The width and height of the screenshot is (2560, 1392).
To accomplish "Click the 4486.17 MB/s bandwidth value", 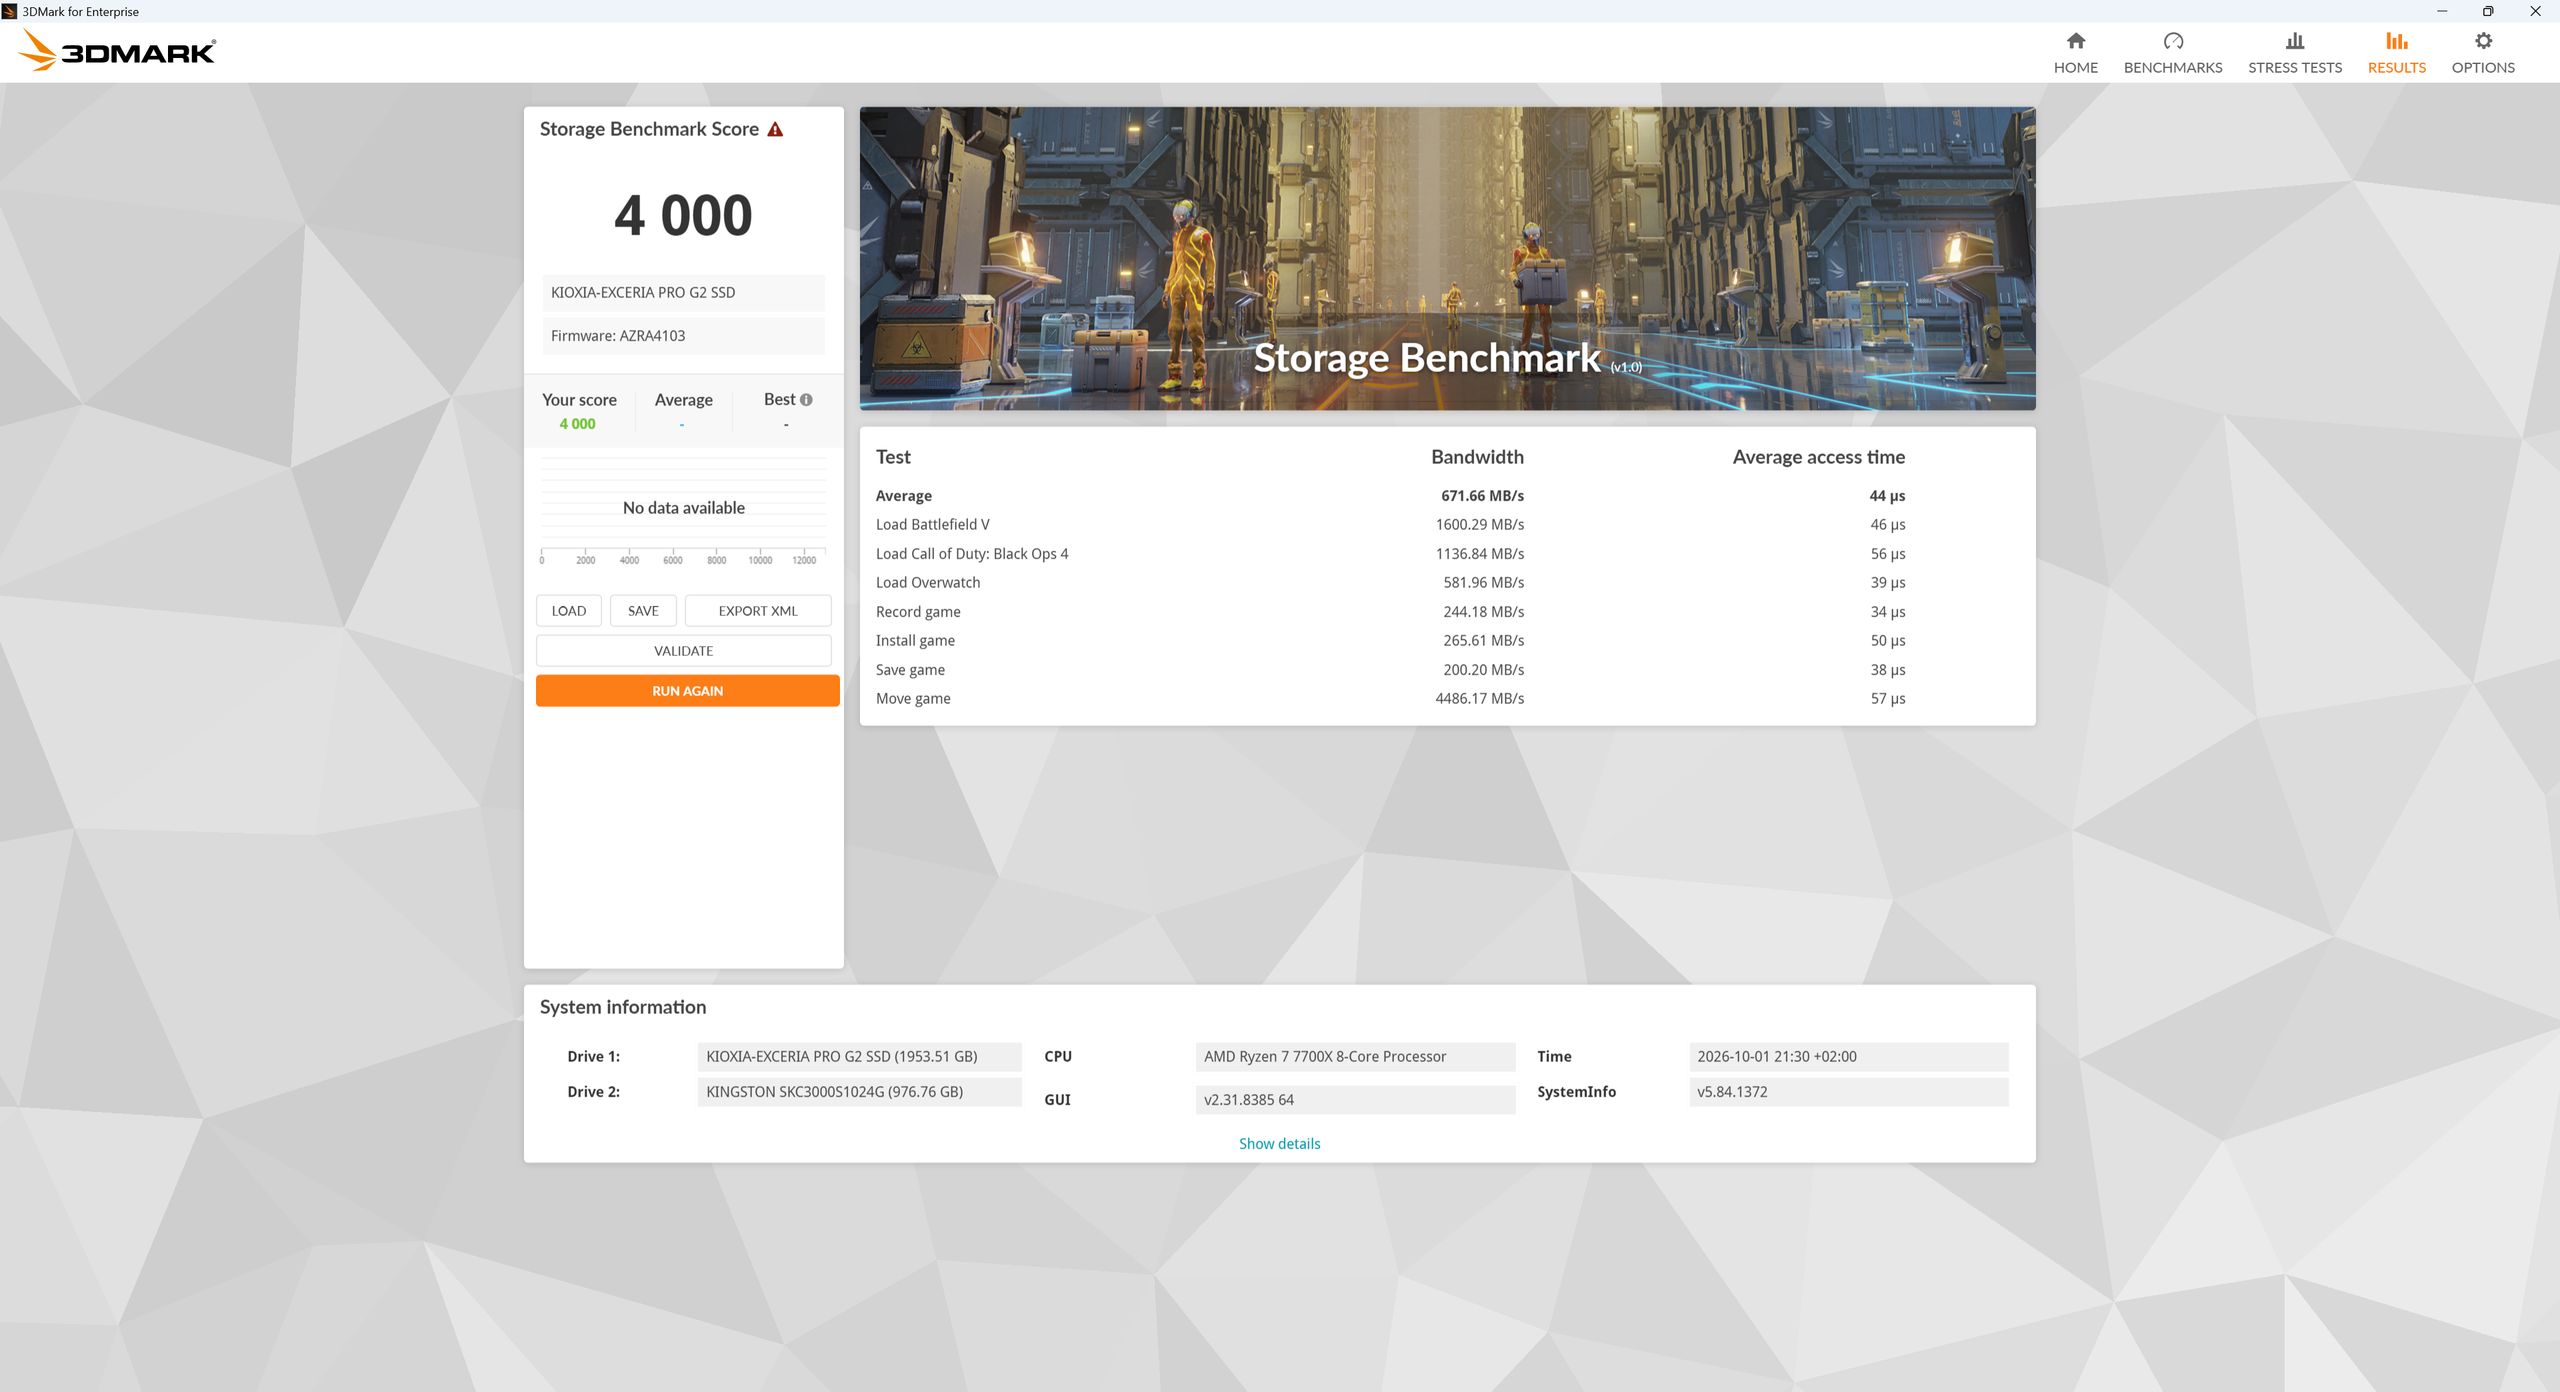I will [x=1479, y=699].
